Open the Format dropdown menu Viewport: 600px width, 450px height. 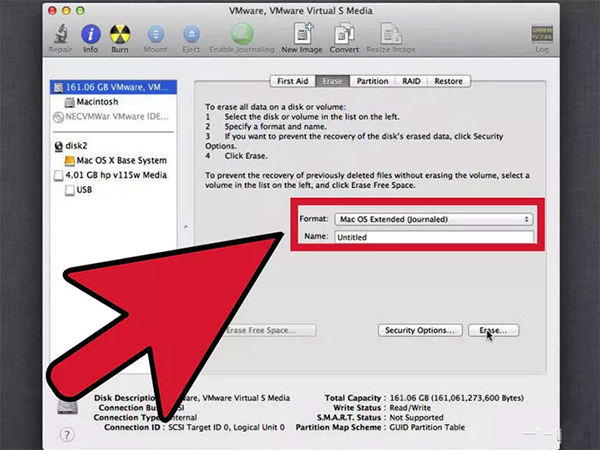click(434, 219)
